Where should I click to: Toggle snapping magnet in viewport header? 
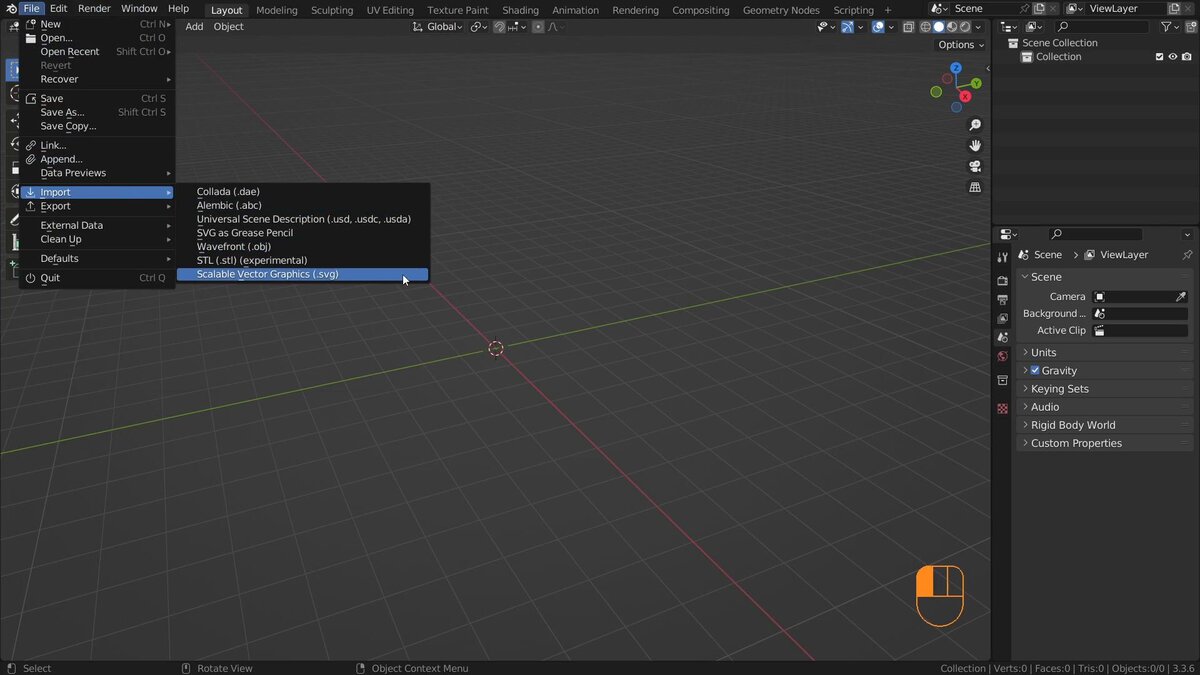point(499,27)
